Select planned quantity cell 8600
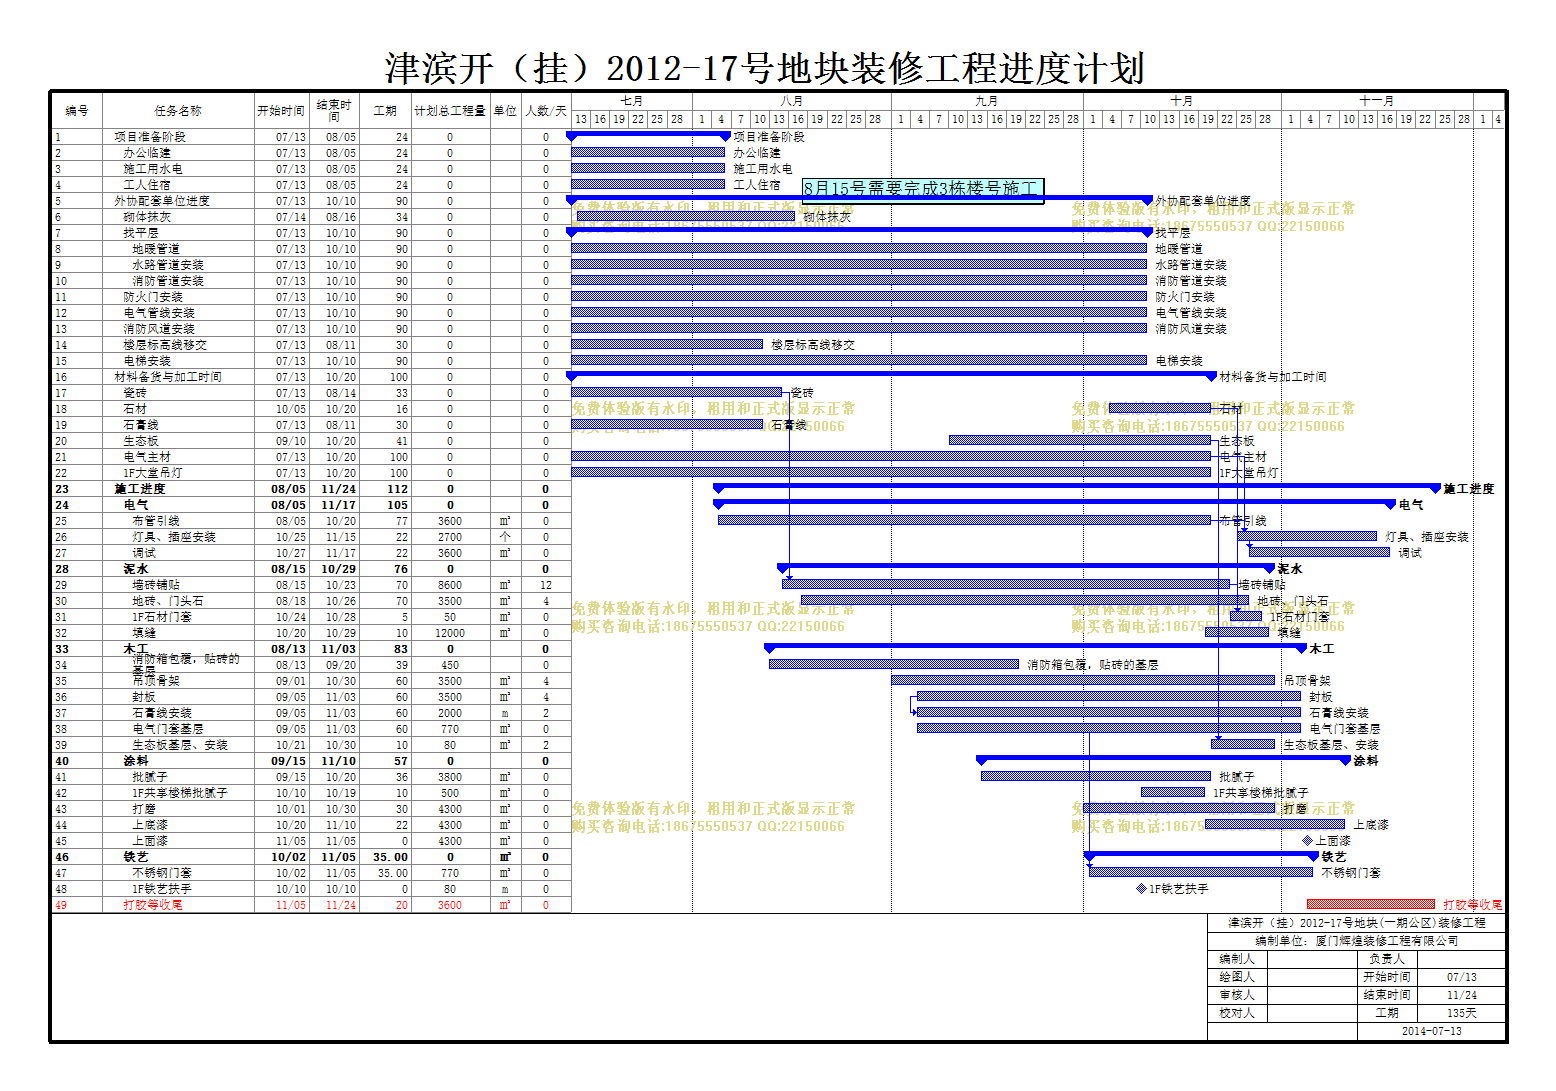Viewport: 1556px width, 1091px height. click(450, 585)
